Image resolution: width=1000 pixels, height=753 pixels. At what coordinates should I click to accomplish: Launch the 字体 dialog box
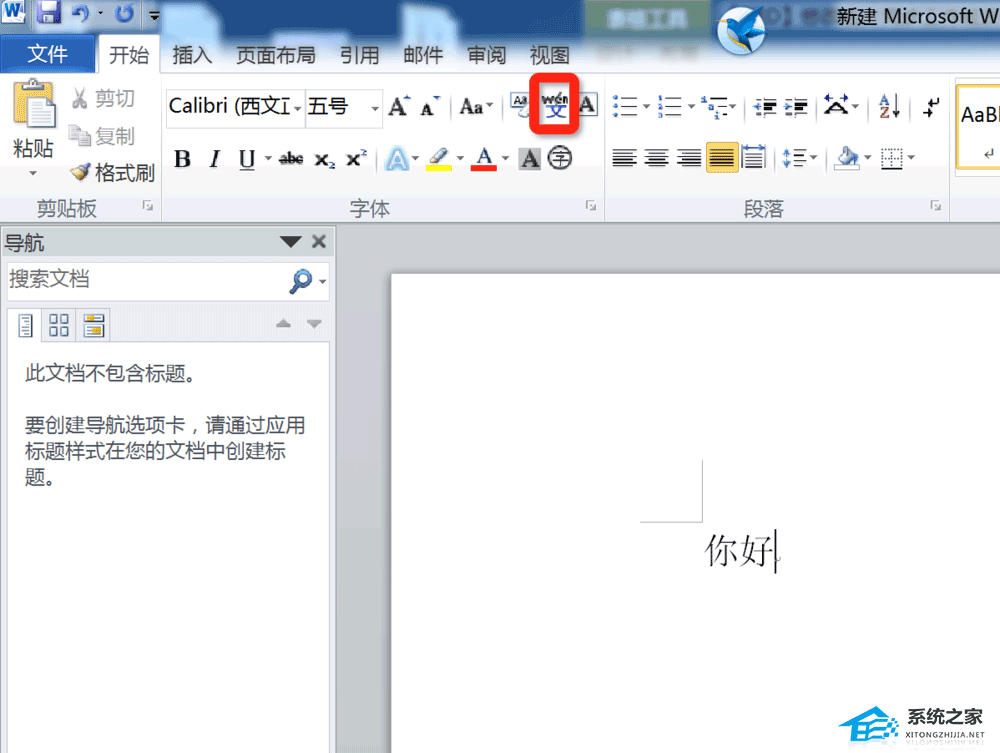click(x=590, y=207)
